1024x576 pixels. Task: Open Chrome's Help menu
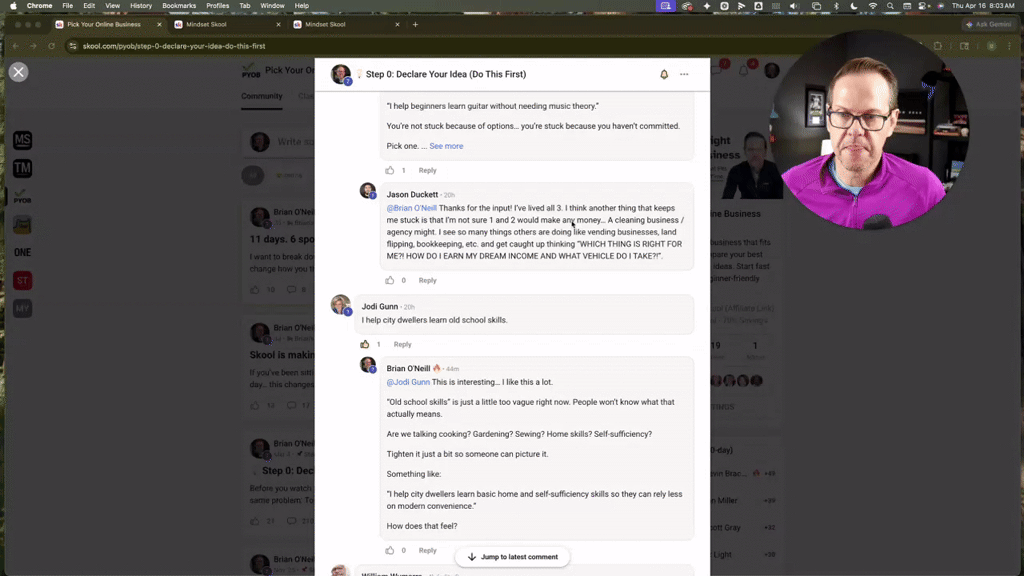pyautogui.click(x=302, y=6)
